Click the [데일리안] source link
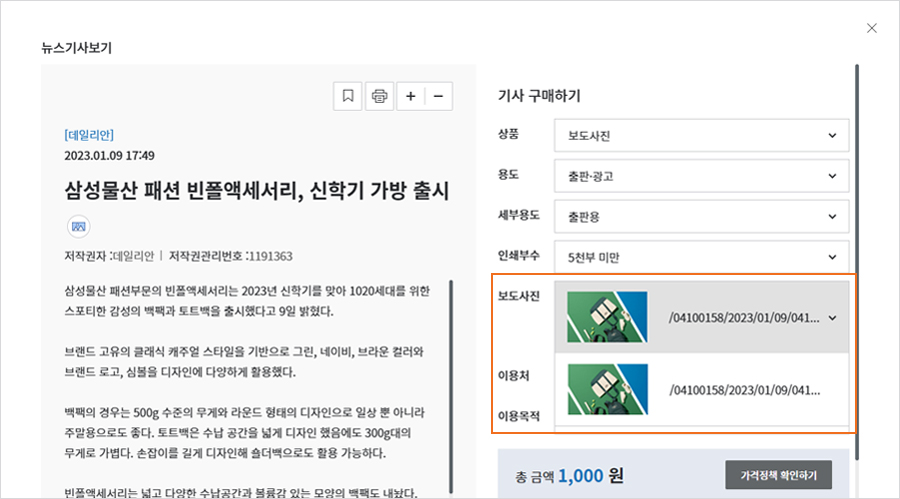 (89, 135)
